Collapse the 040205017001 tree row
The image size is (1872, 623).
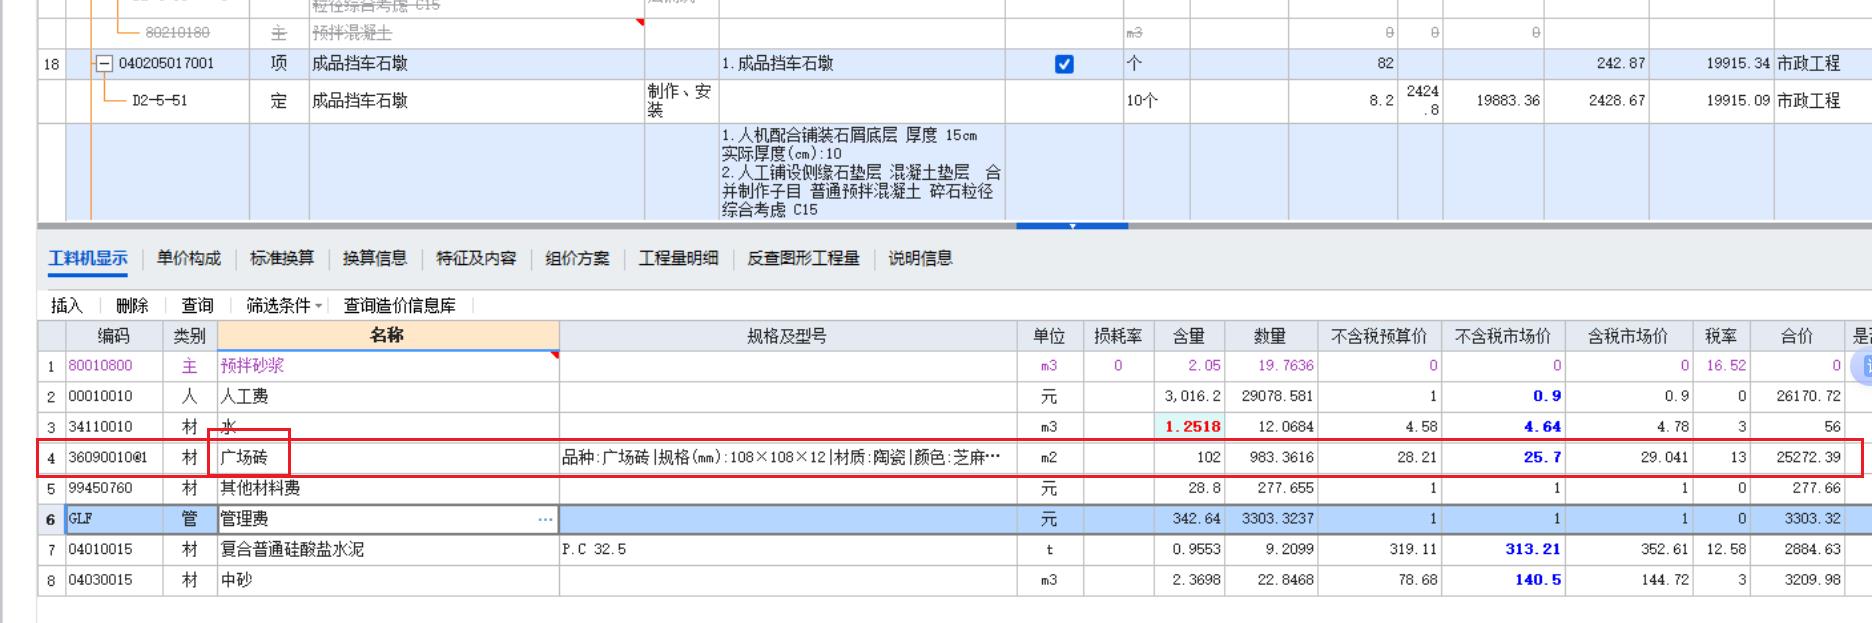tap(104, 64)
